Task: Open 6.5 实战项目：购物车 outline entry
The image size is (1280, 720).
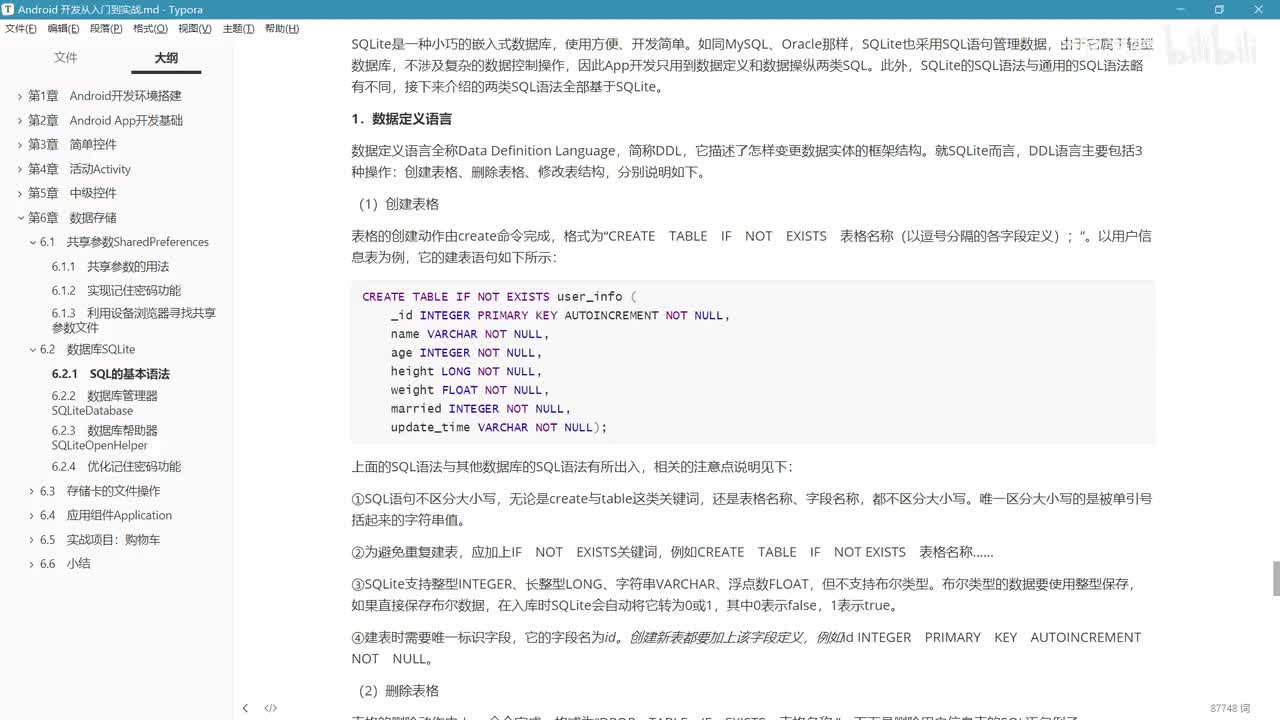Action: coord(100,540)
